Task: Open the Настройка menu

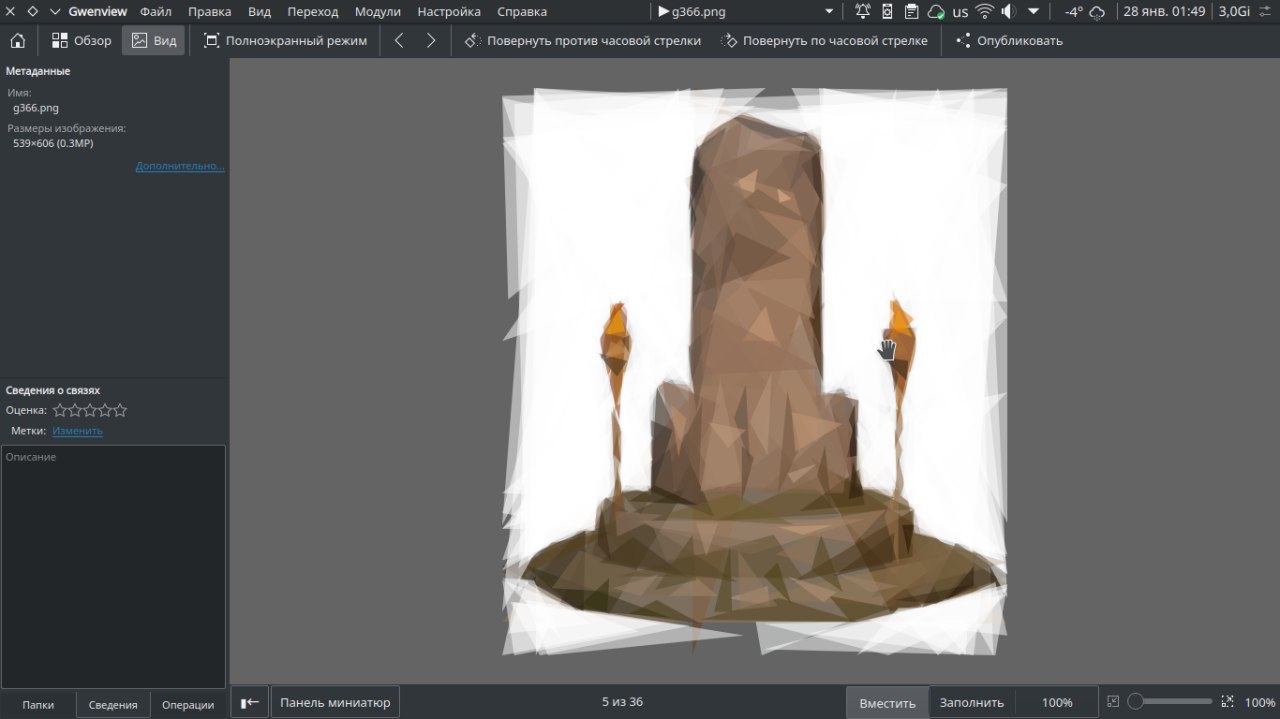Action: [449, 12]
